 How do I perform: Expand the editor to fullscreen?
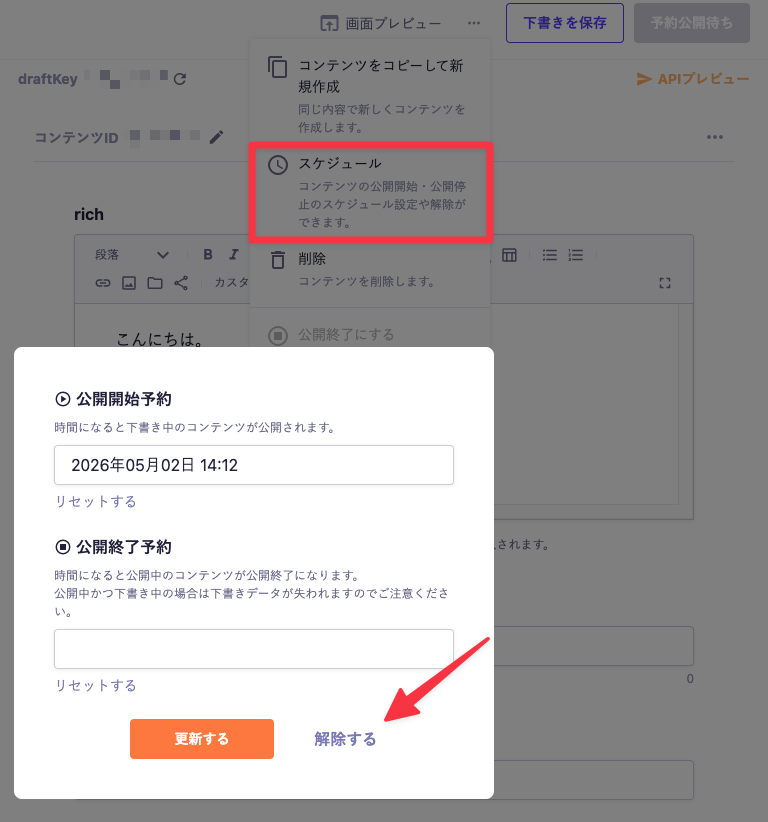tap(665, 283)
